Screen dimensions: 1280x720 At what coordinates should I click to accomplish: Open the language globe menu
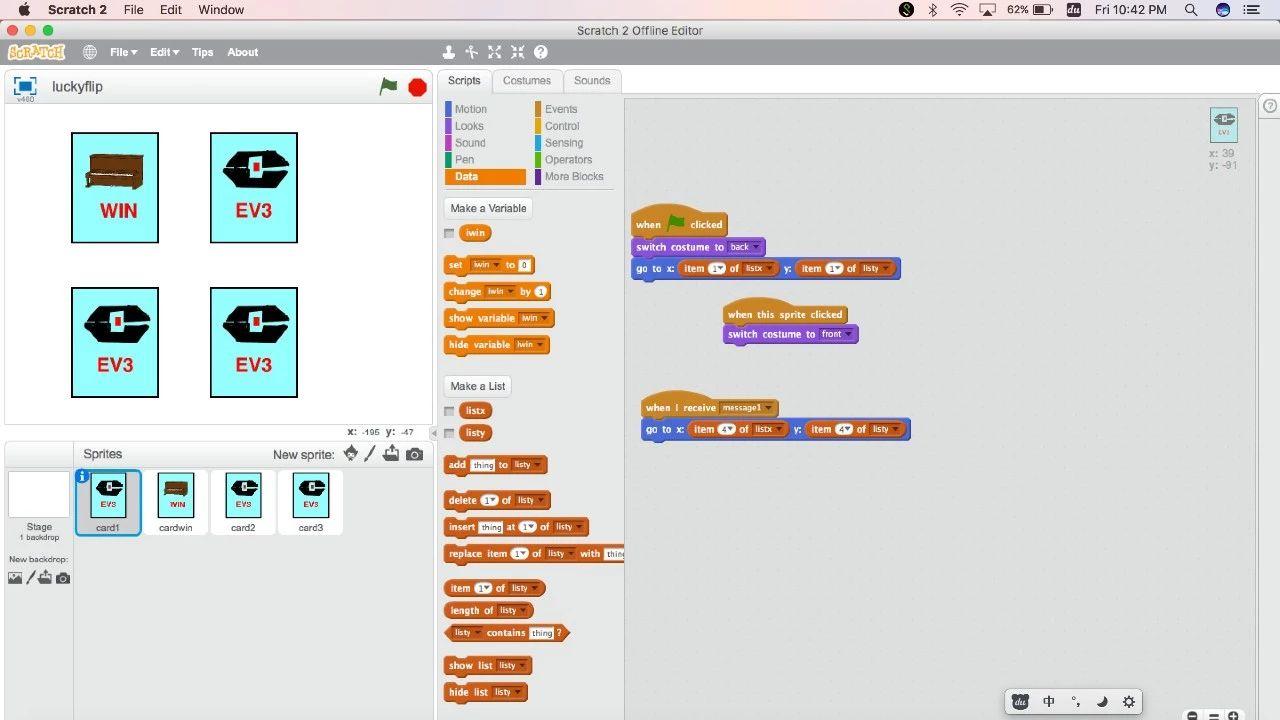click(x=90, y=52)
